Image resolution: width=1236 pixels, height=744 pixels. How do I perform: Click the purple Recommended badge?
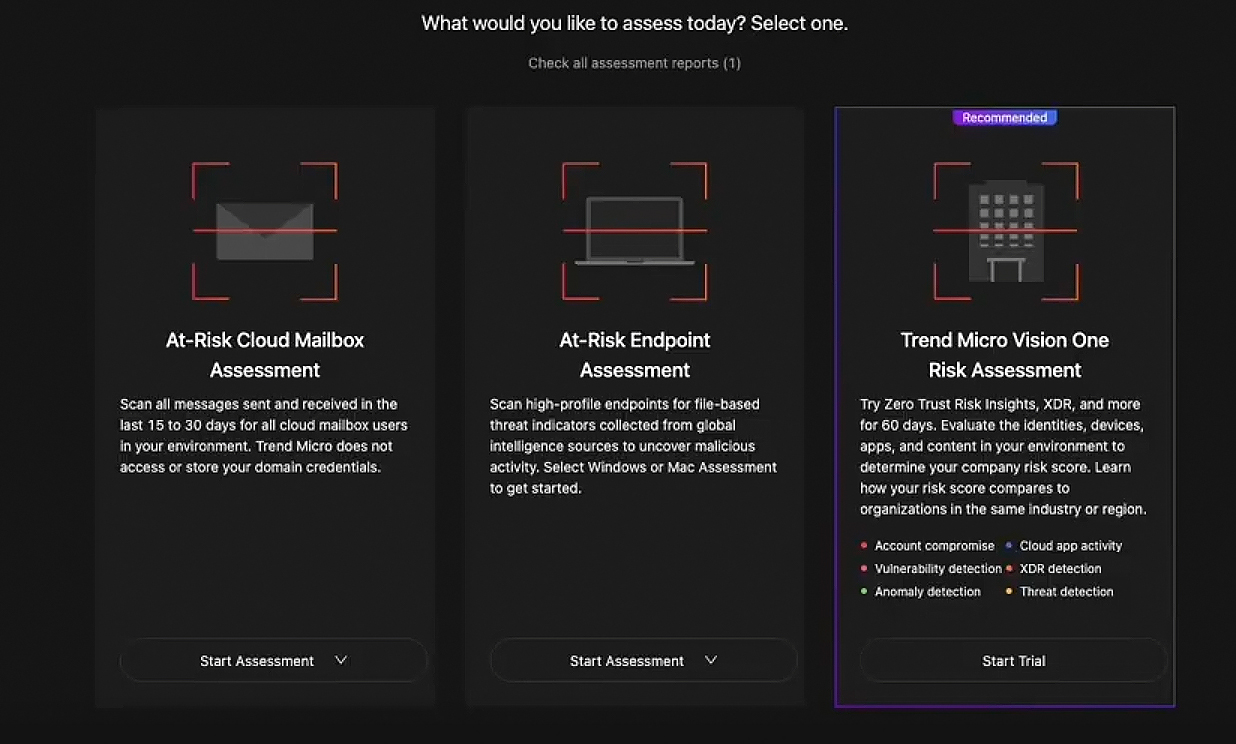click(1005, 118)
